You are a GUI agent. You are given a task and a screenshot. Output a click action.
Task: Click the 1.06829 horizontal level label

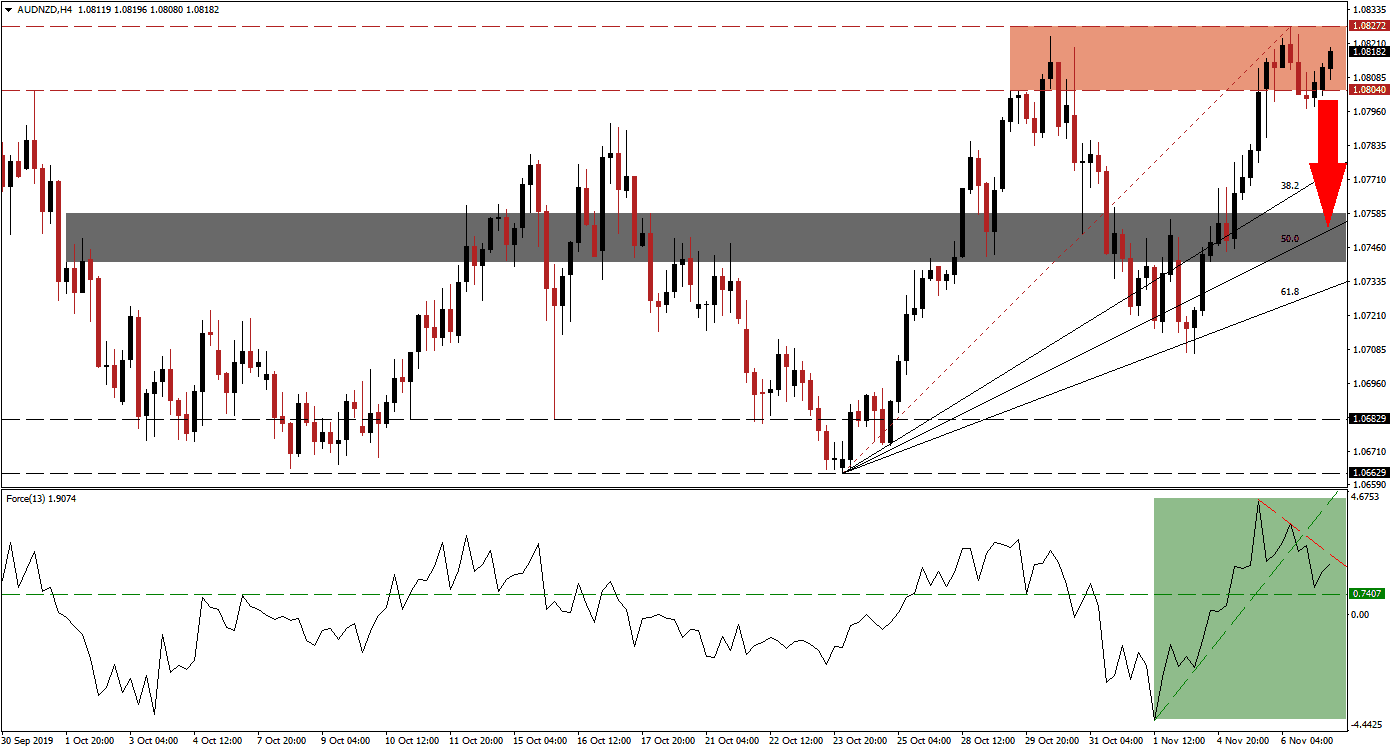click(1369, 417)
